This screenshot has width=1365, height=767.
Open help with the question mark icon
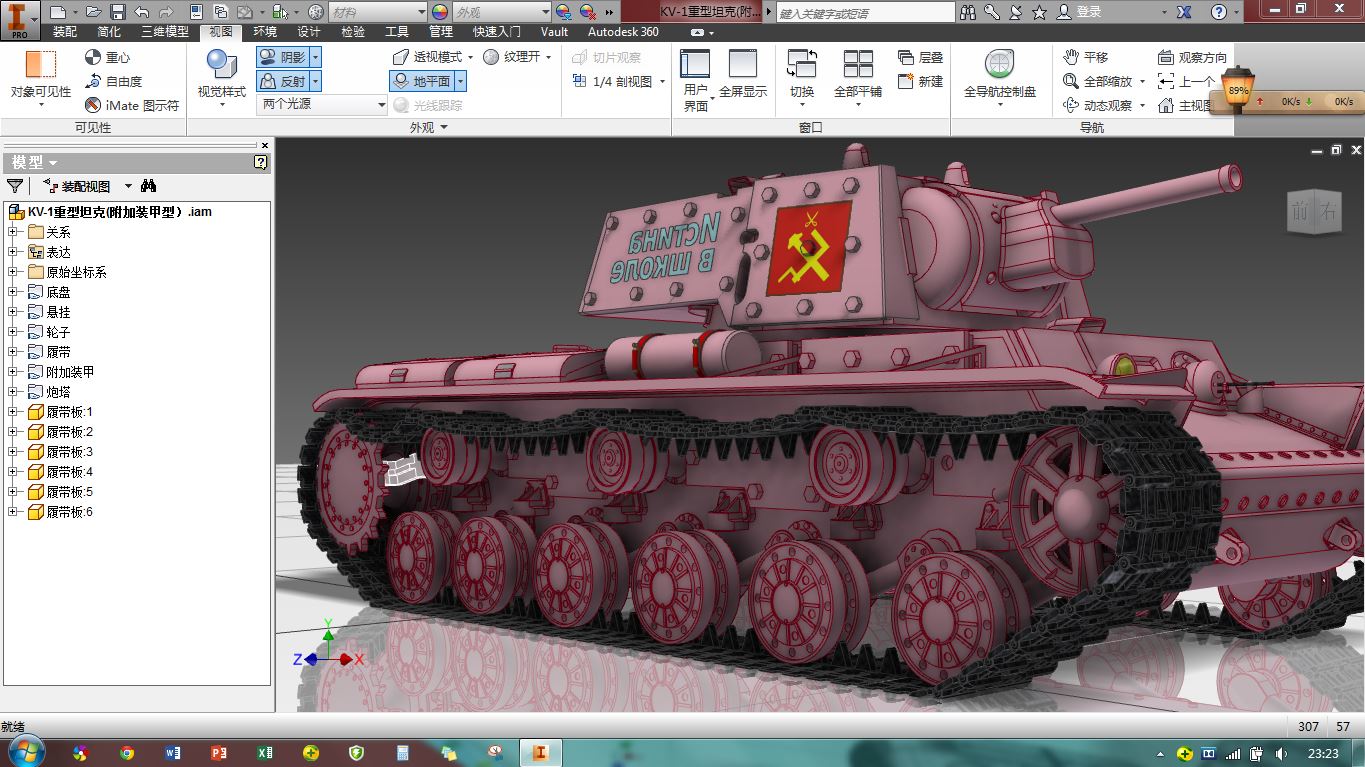pos(1219,12)
